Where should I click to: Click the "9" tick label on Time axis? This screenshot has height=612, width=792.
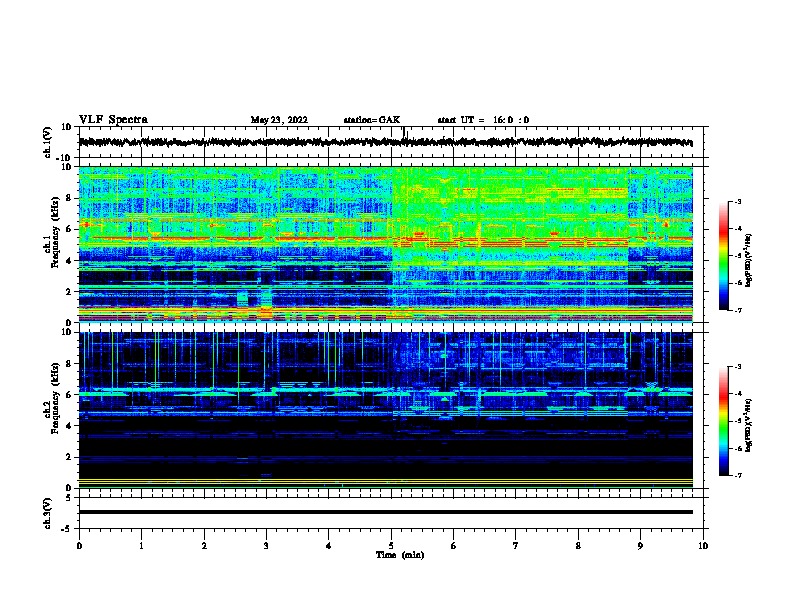(640, 545)
